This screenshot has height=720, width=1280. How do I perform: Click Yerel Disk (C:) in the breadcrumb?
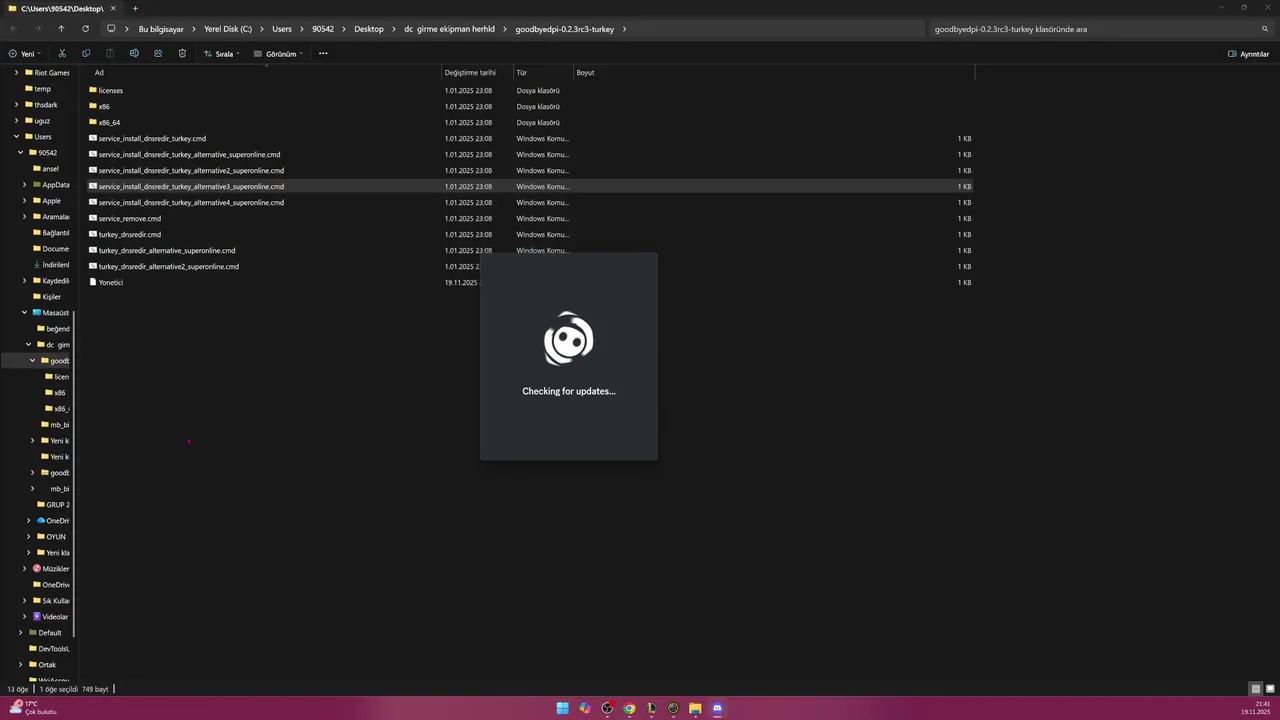pos(228,29)
